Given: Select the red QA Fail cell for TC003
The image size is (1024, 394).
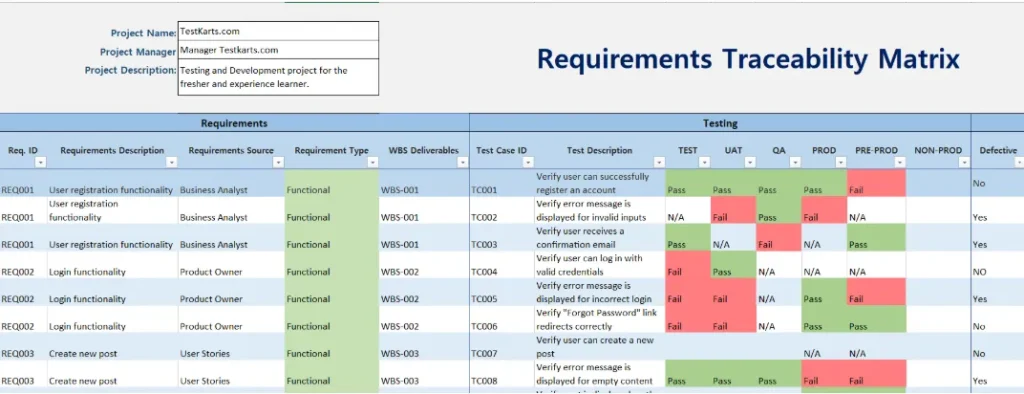Looking at the screenshot, I should coord(778,238).
